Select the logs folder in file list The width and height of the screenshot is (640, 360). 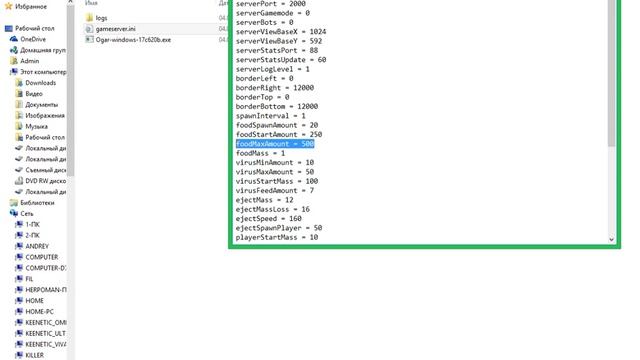coord(96,18)
